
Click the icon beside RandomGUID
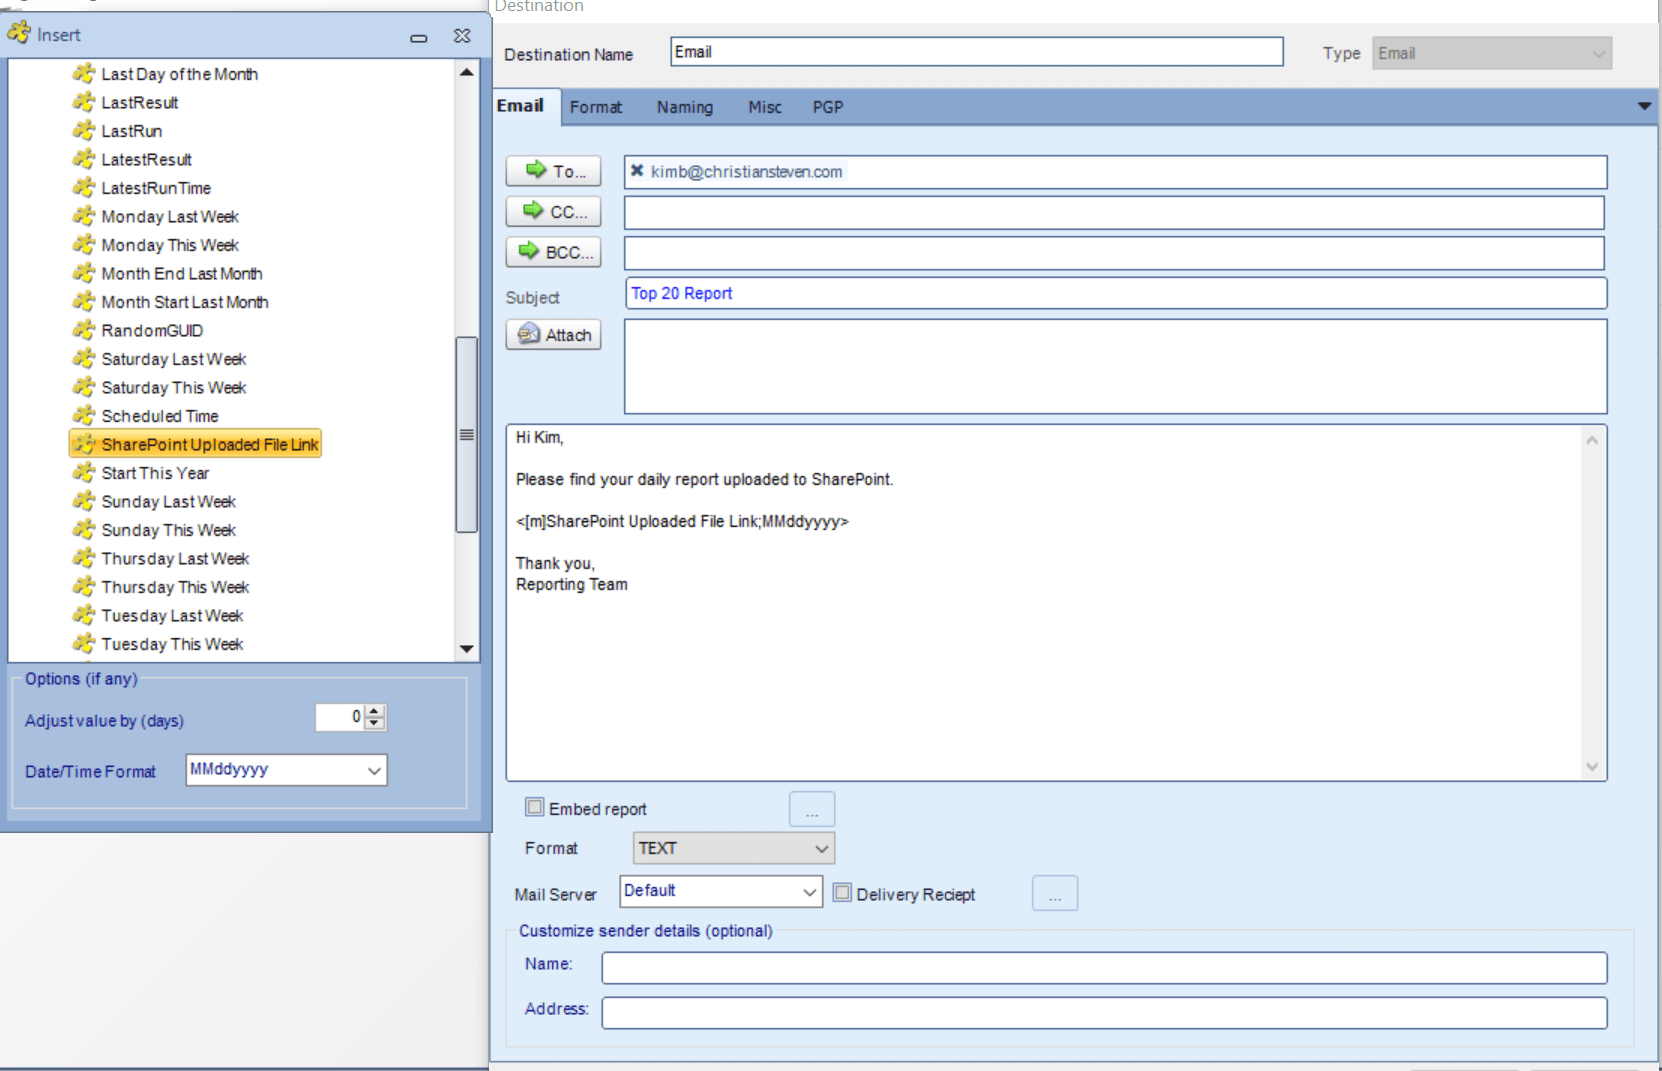pos(84,330)
